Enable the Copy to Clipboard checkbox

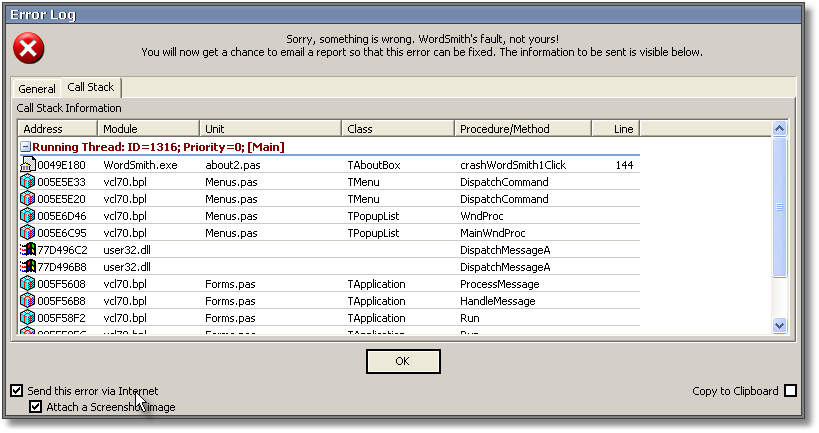[x=791, y=391]
